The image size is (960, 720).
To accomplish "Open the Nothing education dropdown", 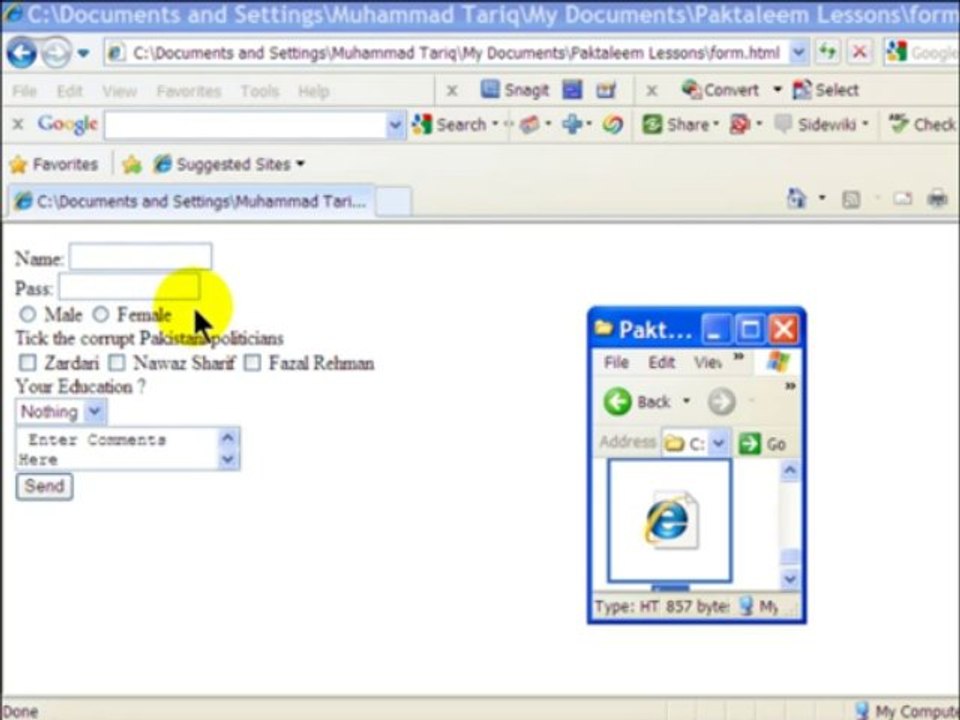I will (x=61, y=411).
